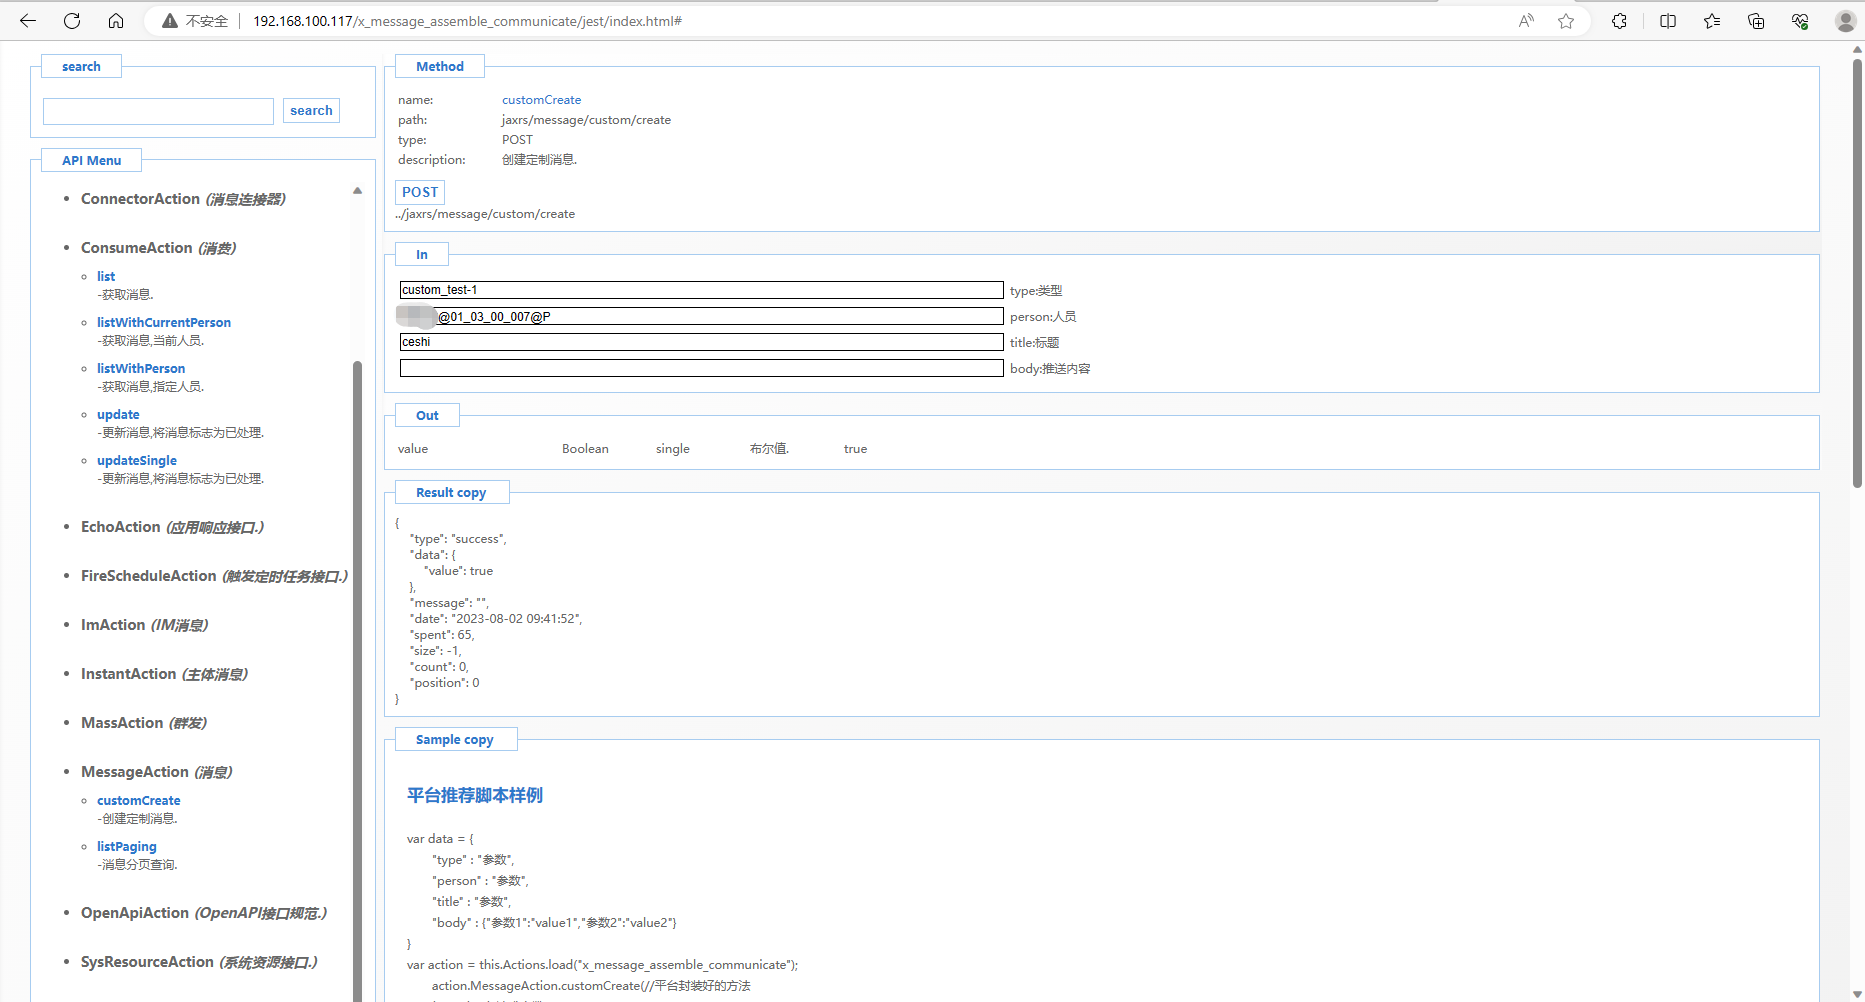Image resolution: width=1865 pixels, height=1002 pixels.
Task: Expand MassAction in API menu
Action: click(x=144, y=723)
